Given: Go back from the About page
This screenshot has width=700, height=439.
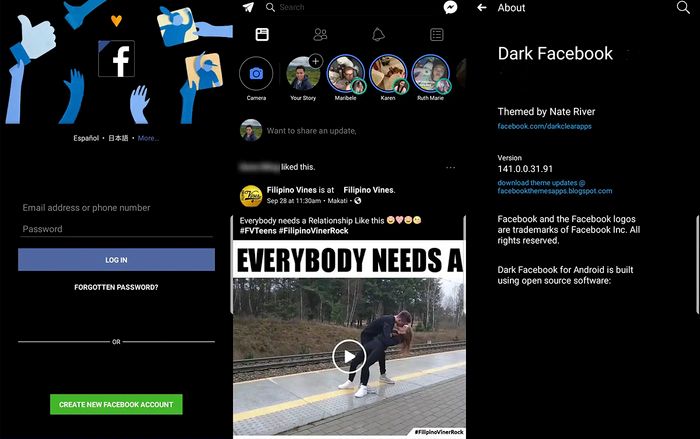Looking at the screenshot, I should 482,8.
